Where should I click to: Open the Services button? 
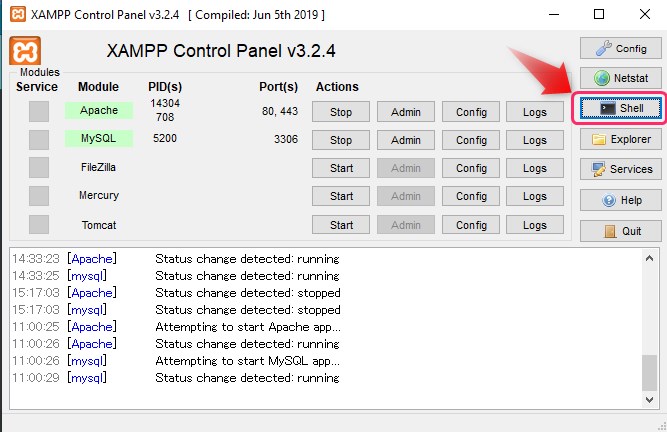tap(620, 169)
